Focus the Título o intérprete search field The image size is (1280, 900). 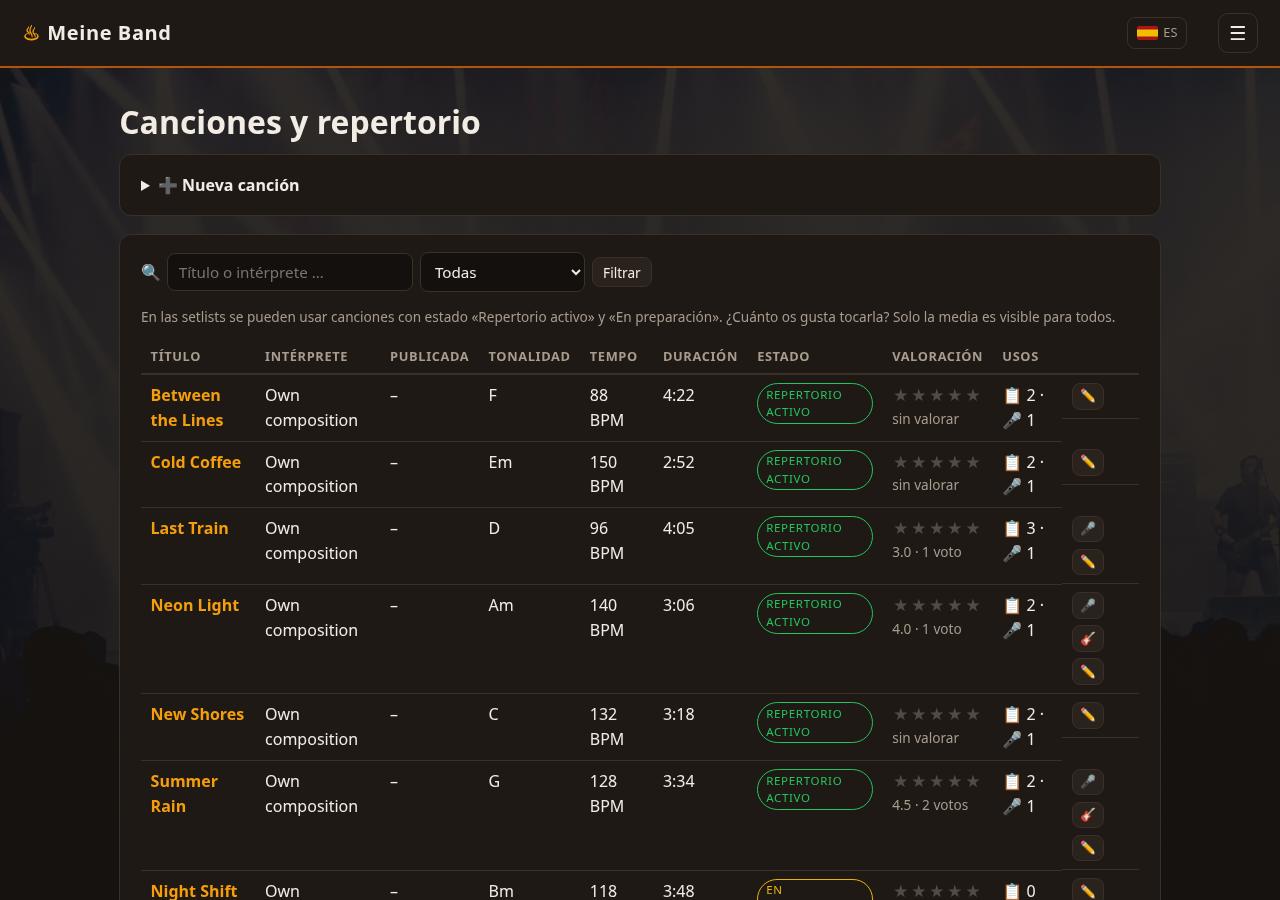(x=290, y=272)
